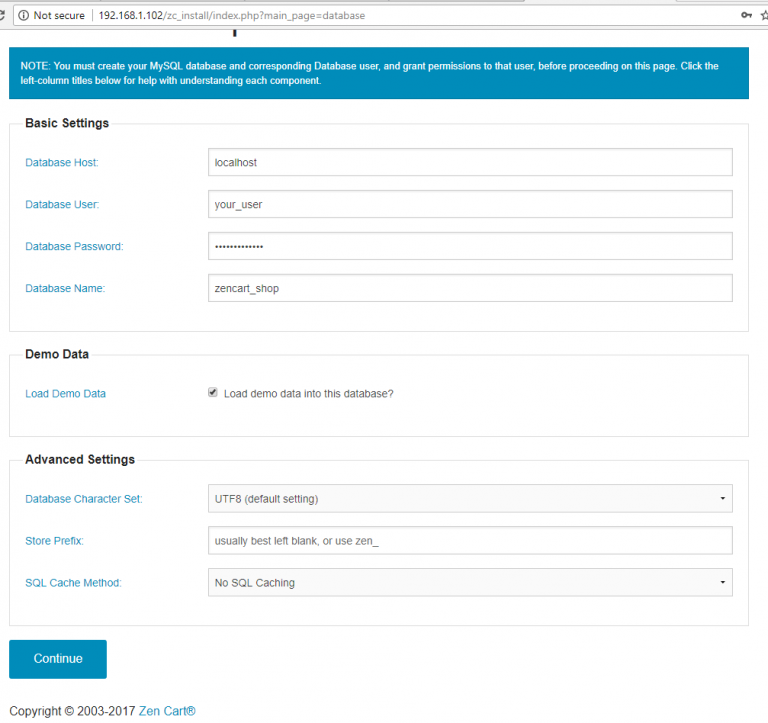Image resolution: width=768 pixels, height=723 pixels.
Task: Click the browser reload icon
Action: pos(3,16)
